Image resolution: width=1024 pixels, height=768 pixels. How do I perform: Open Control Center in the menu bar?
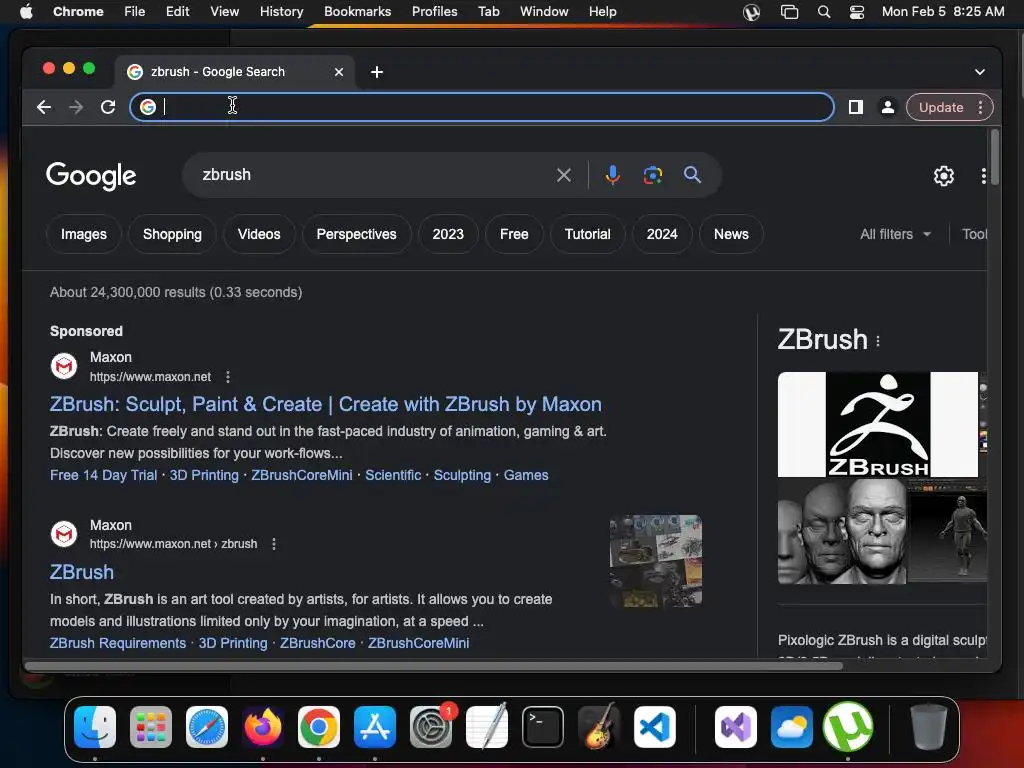857,12
